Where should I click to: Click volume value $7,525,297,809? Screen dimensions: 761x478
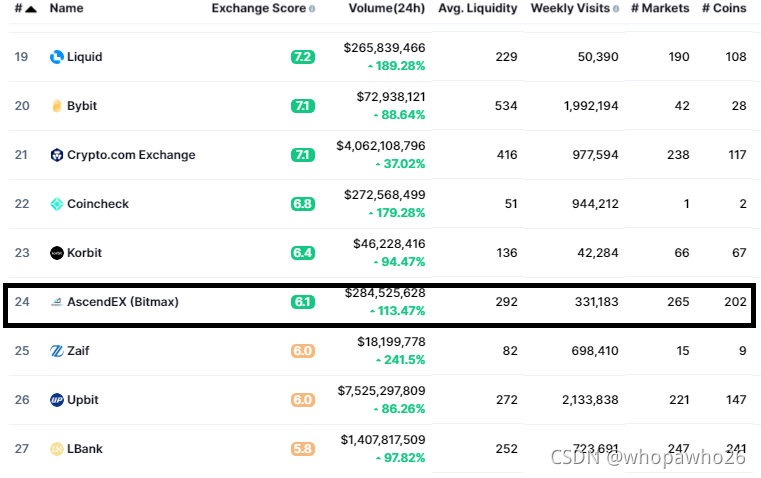coord(381,391)
